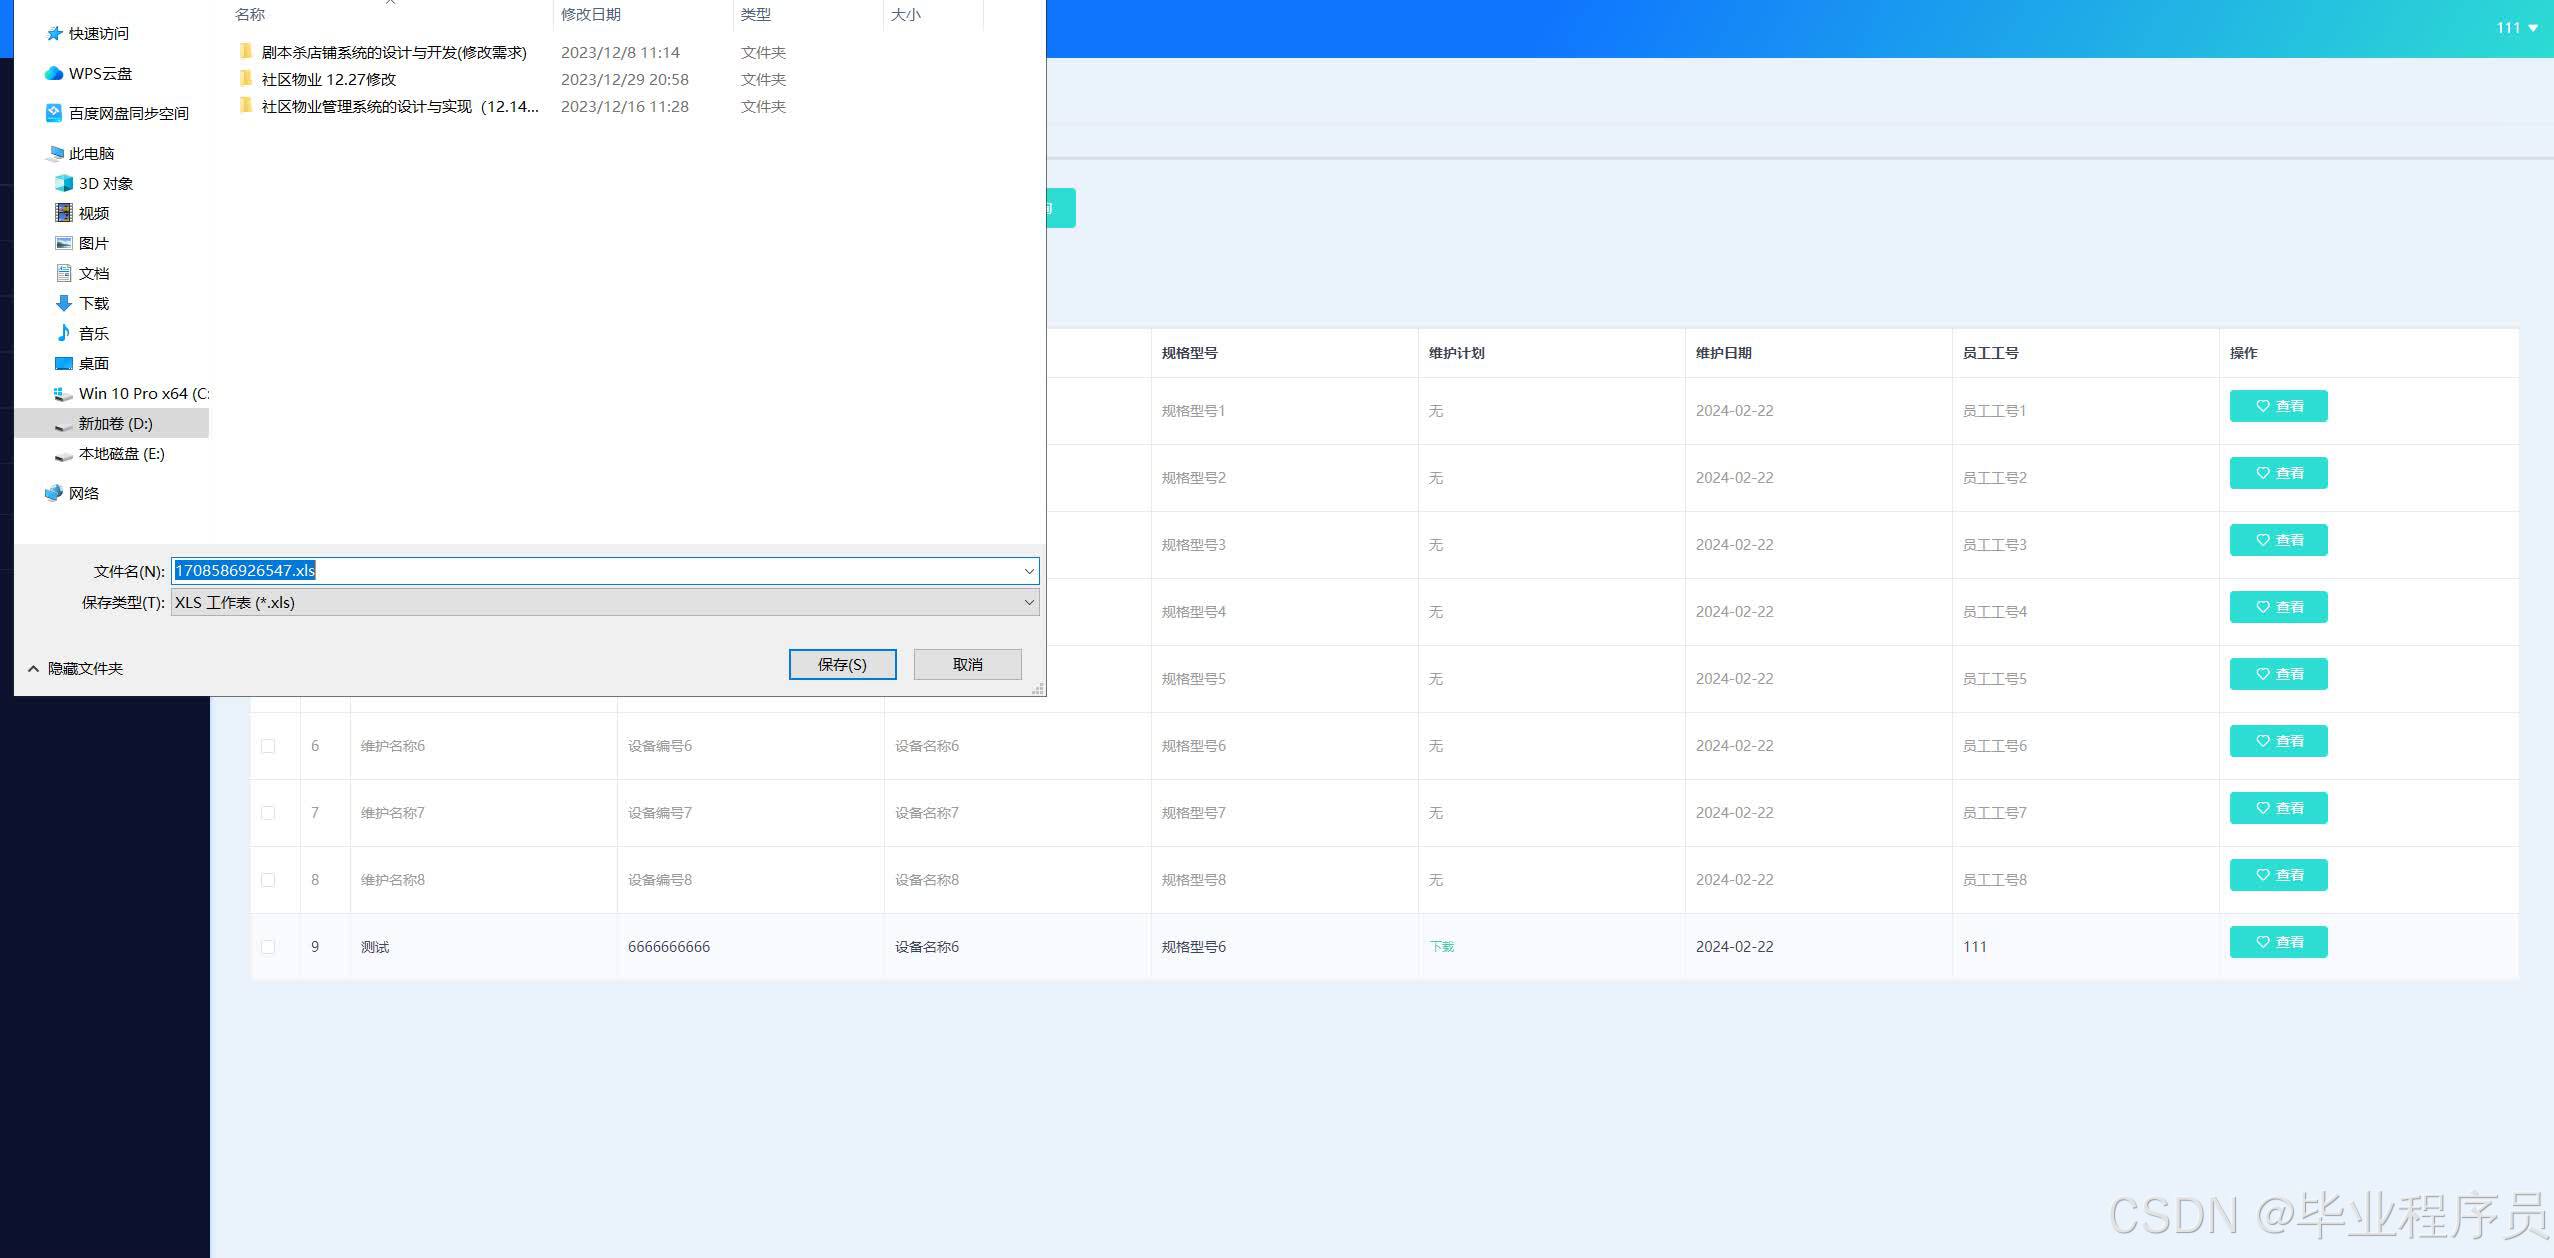
Task: Open the Downloads folder arrow icon
Action: (64, 304)
